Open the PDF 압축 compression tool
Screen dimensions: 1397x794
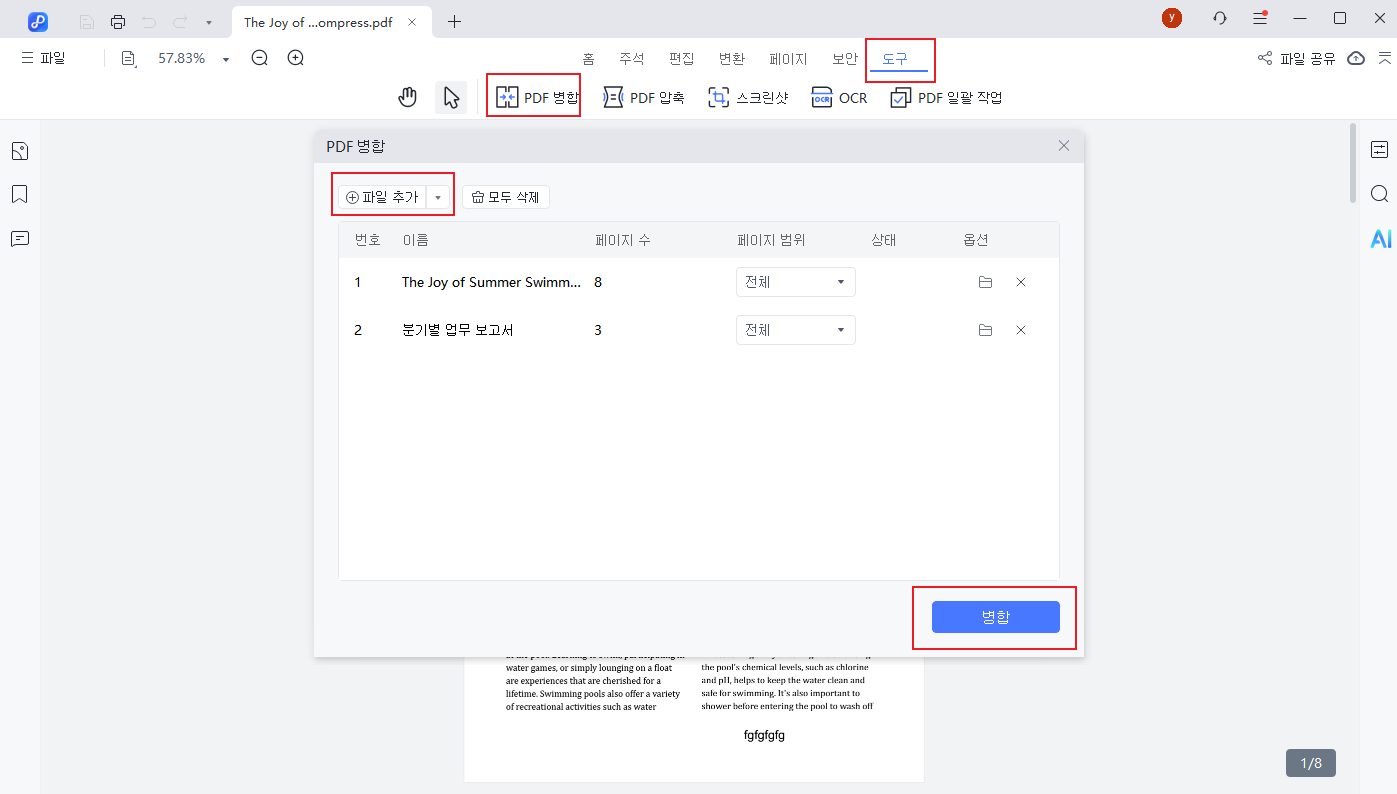point(643,97)
